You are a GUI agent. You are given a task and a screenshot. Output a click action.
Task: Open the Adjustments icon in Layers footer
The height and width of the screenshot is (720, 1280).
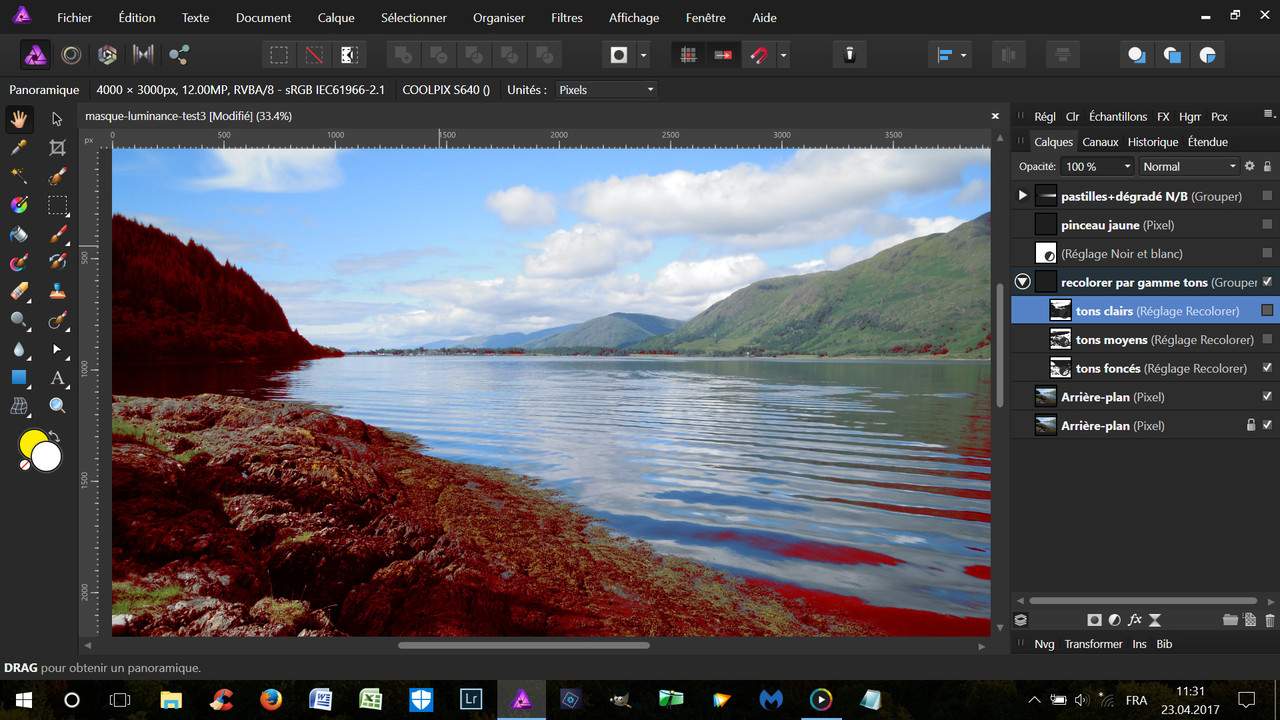coord(1115,620)
